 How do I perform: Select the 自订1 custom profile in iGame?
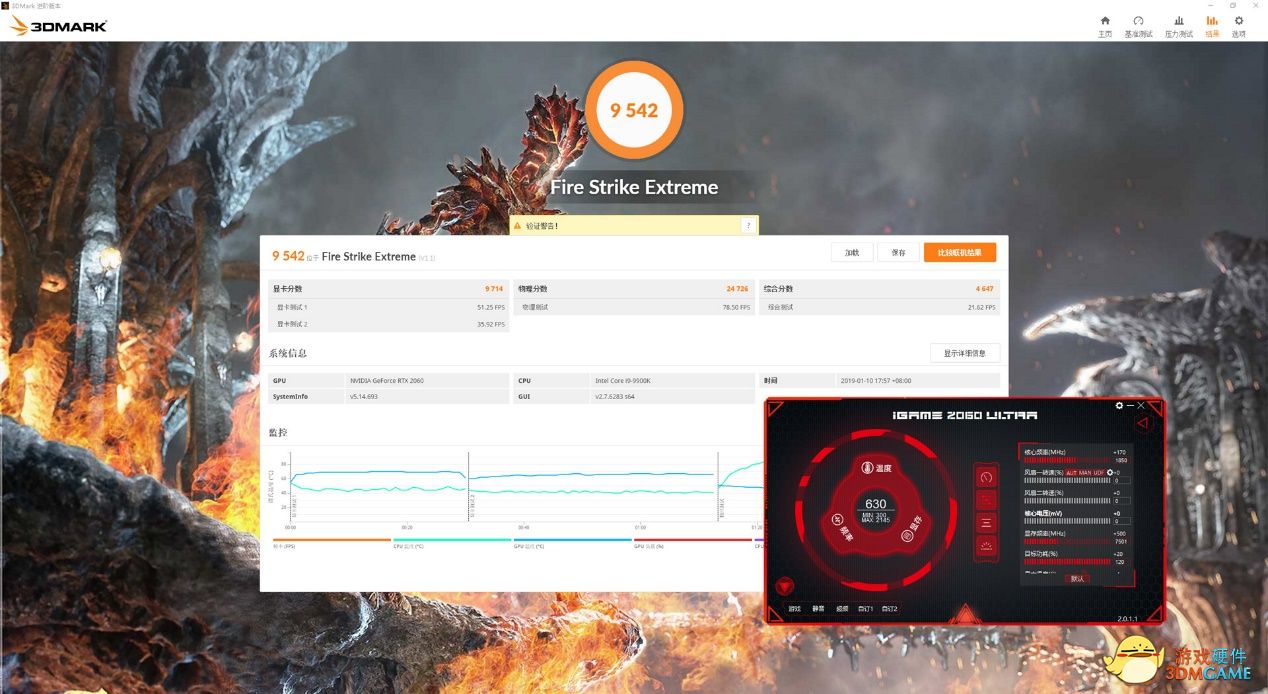[866, 608]
